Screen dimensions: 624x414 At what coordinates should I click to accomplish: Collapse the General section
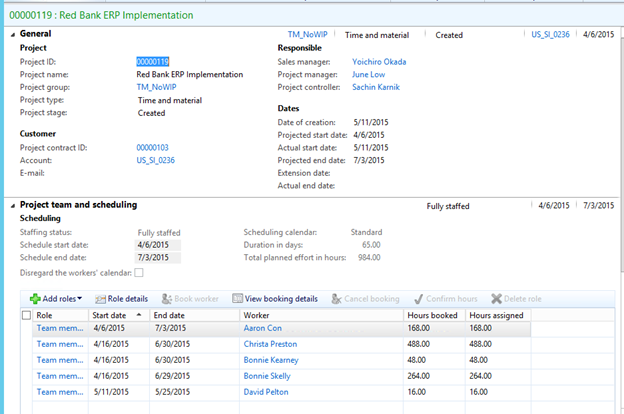point(13,35)
